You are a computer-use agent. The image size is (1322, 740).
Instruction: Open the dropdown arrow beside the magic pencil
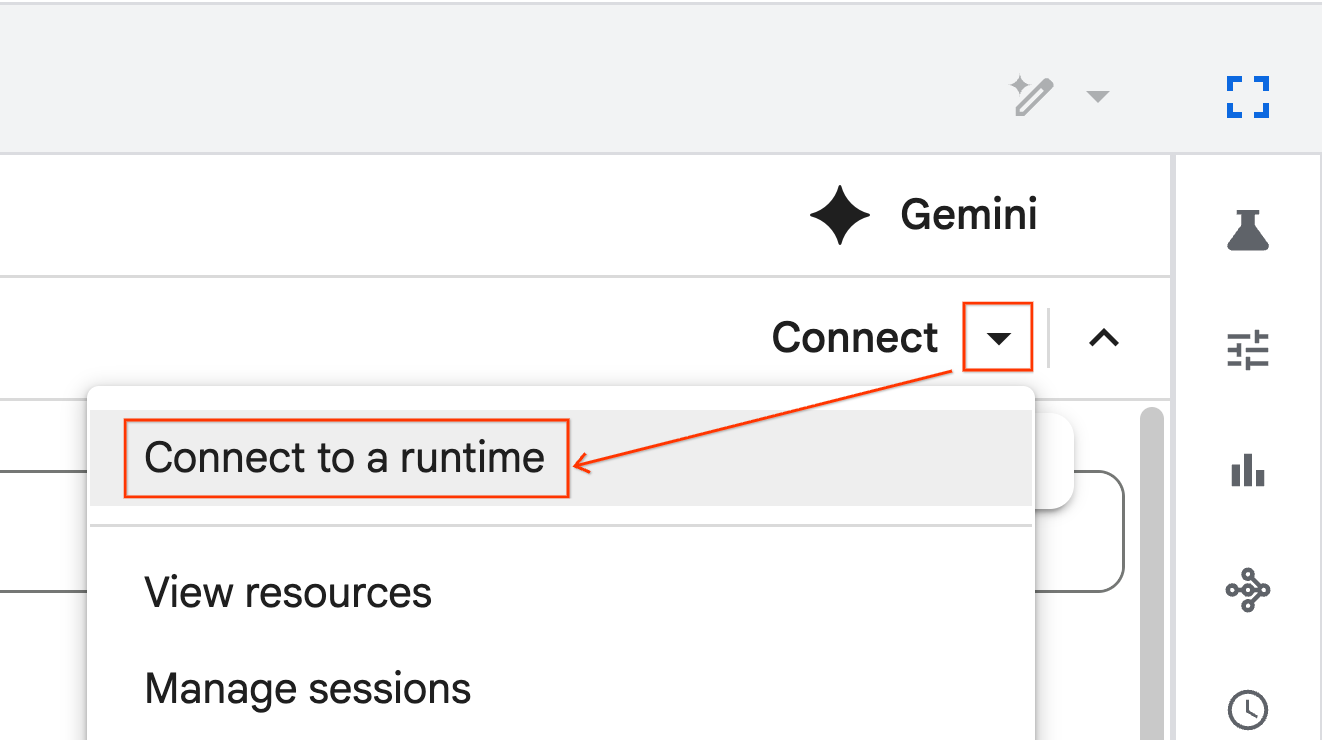(1098, 96)
